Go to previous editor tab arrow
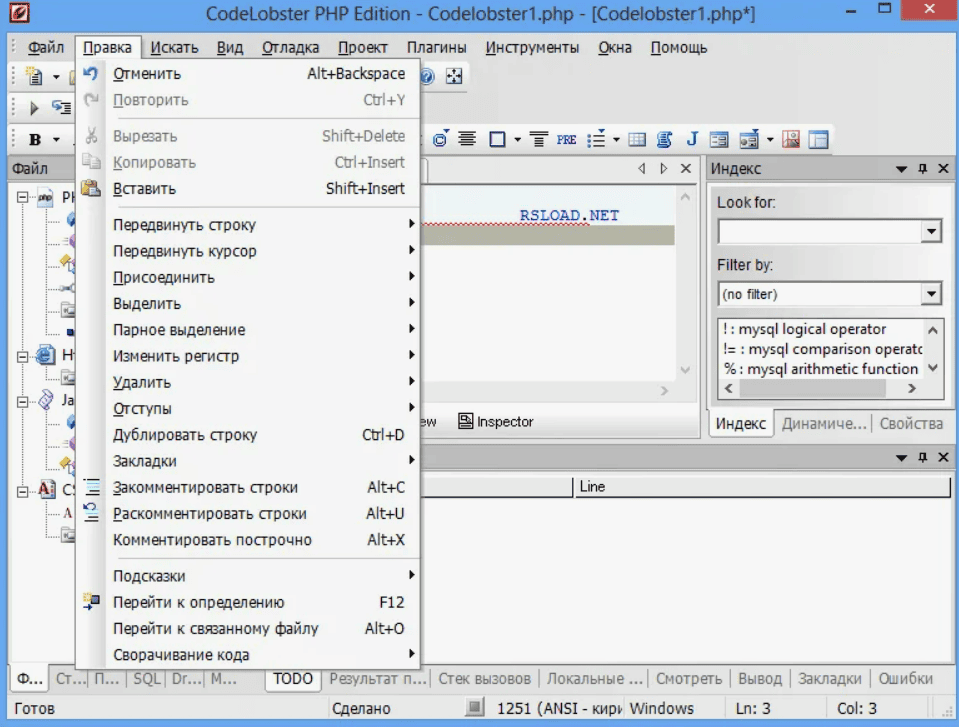Viewport: 959px width, 727px height. pos(642,168)
